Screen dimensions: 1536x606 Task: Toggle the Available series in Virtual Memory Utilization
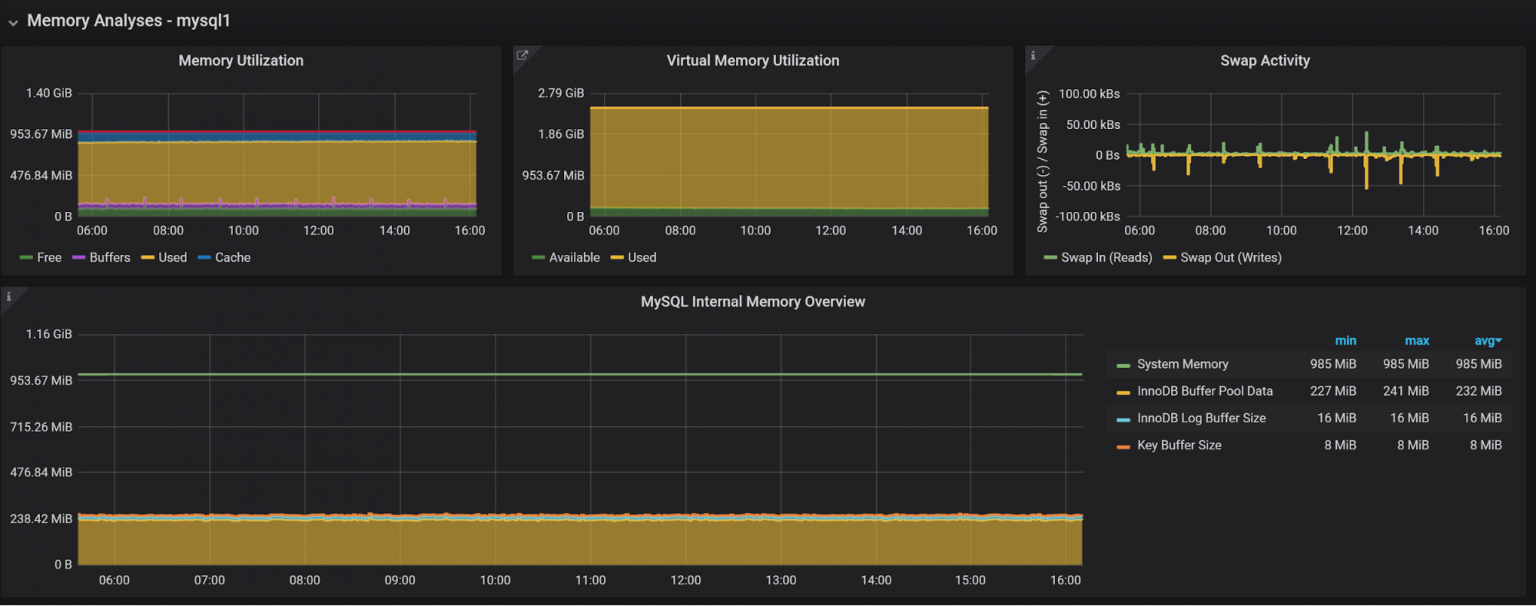tap(572, 257)
